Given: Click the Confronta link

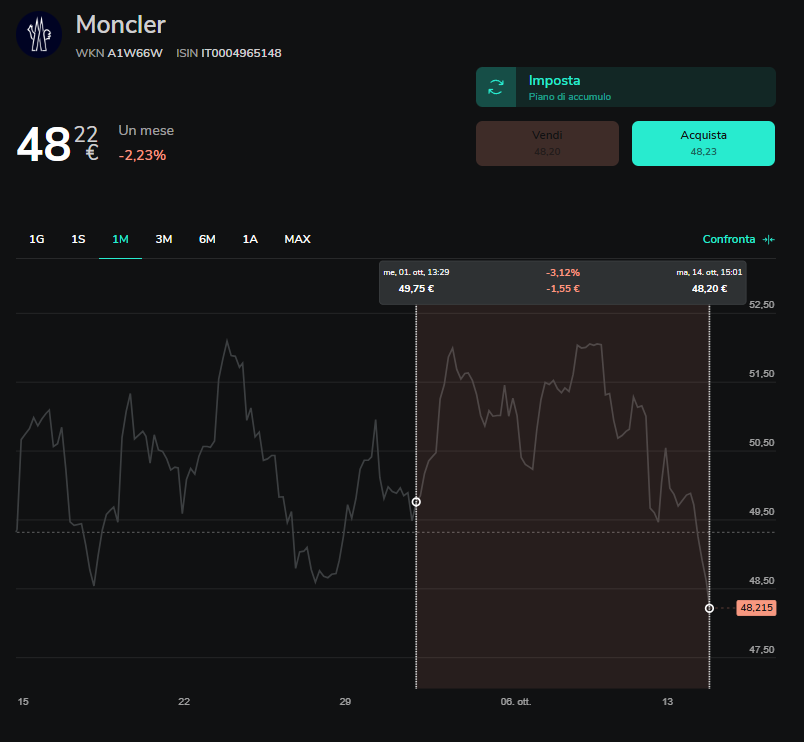Looking at the screenshot, I should [x=729, y=239].
